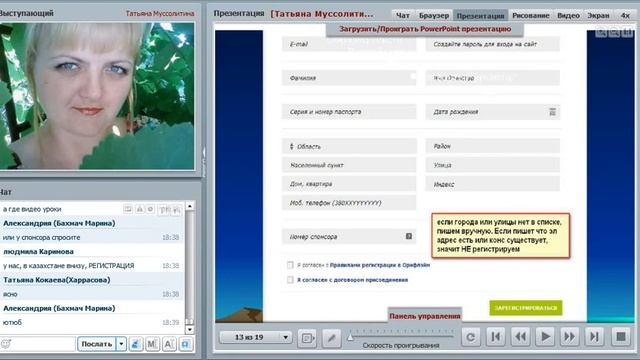Select the Презентация tab

480,16
